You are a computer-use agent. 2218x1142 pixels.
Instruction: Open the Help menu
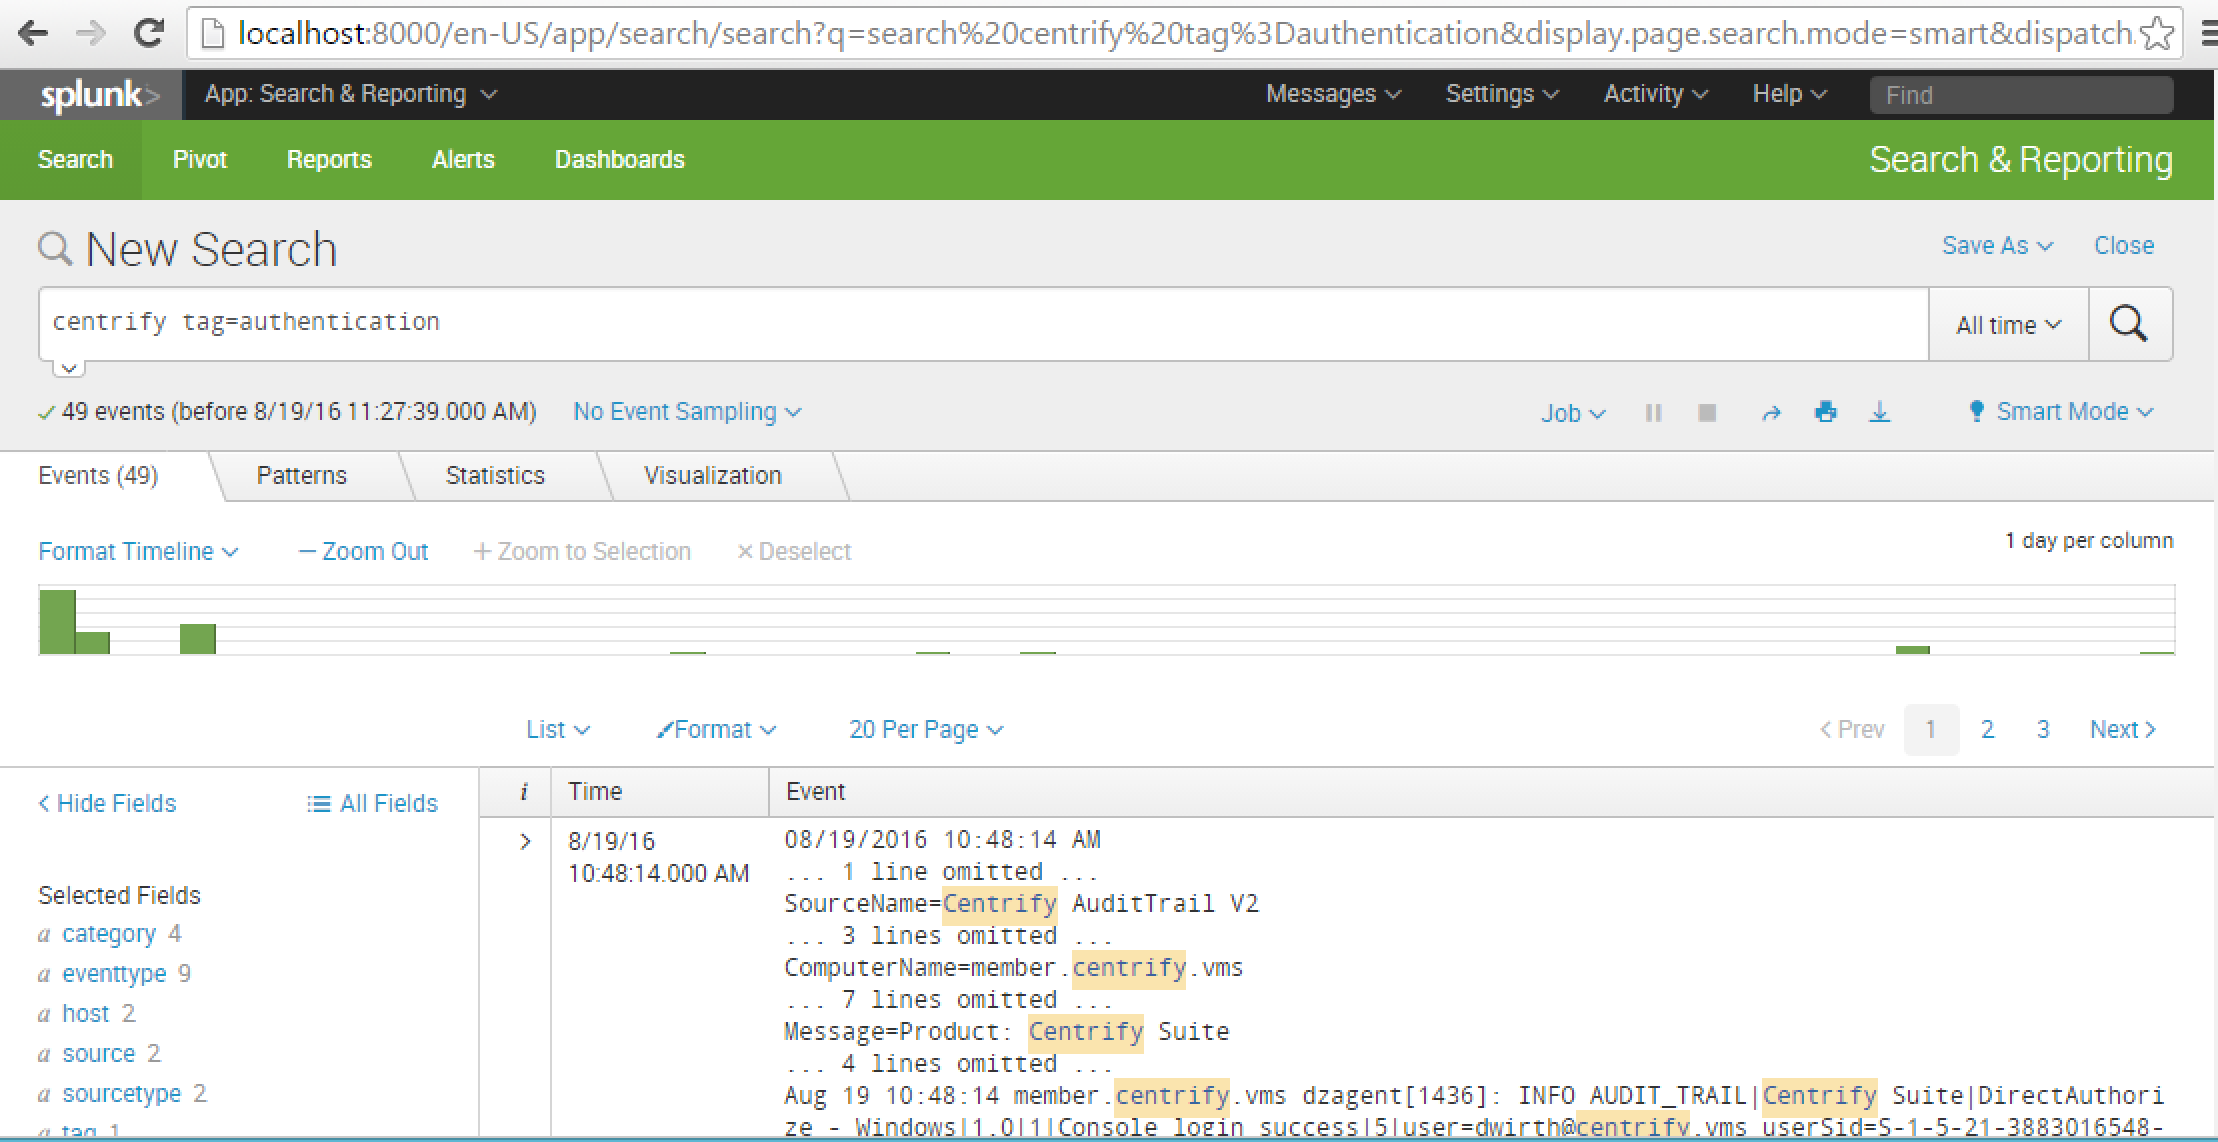[1789, 94]
